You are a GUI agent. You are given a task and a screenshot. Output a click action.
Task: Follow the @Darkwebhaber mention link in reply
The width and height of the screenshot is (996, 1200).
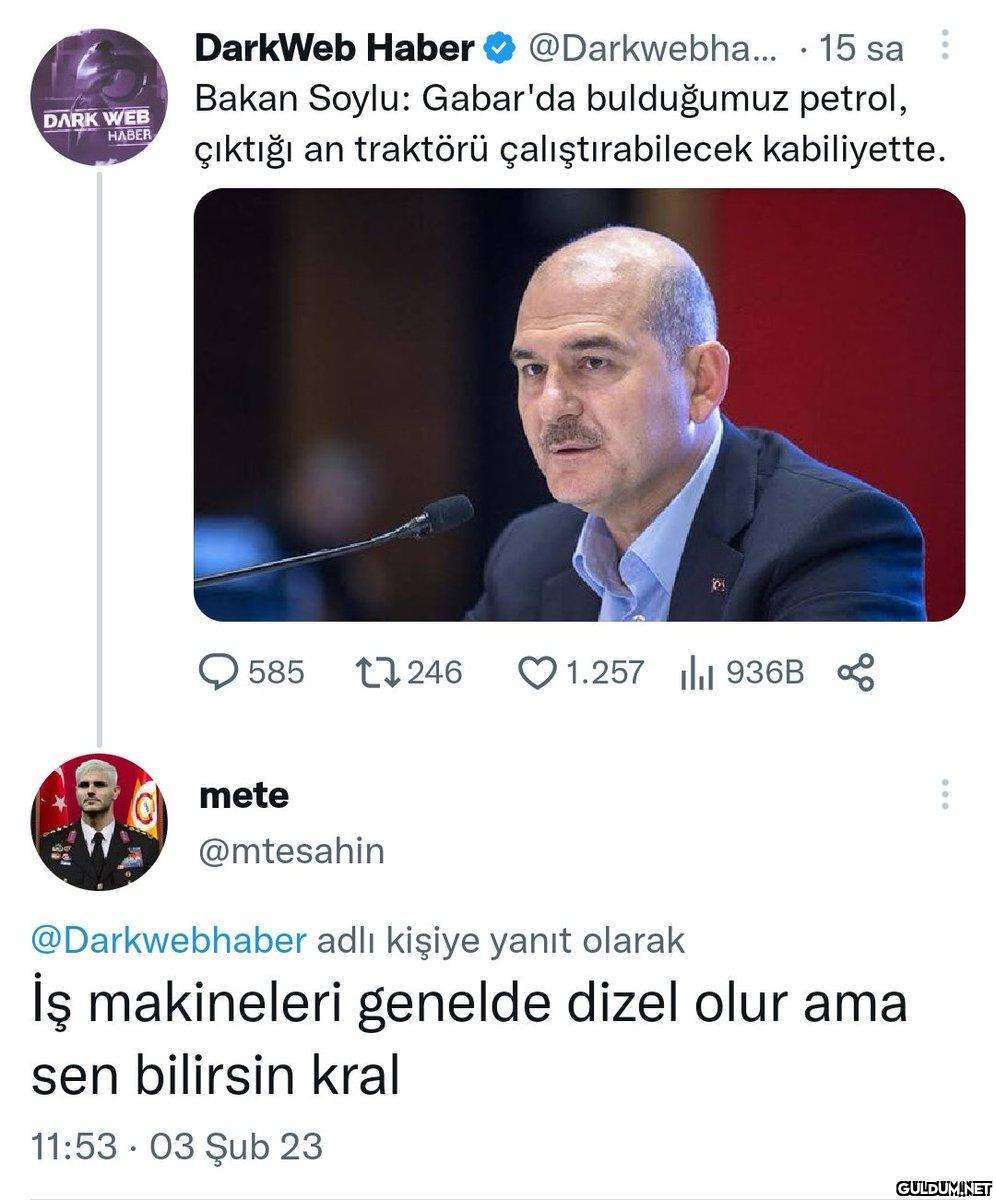pyautogui.click(x=169, y=941)
